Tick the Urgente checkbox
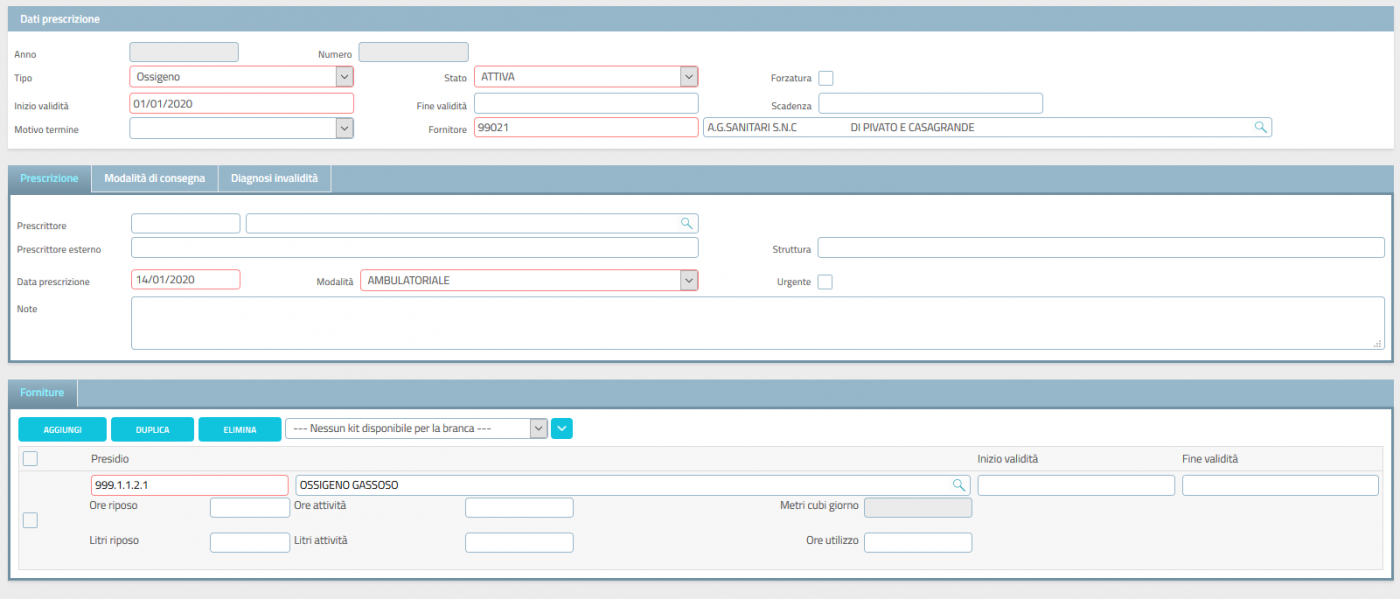Image resolution: width=1400 pixels, height=599 pixels. tap(825, 282)
